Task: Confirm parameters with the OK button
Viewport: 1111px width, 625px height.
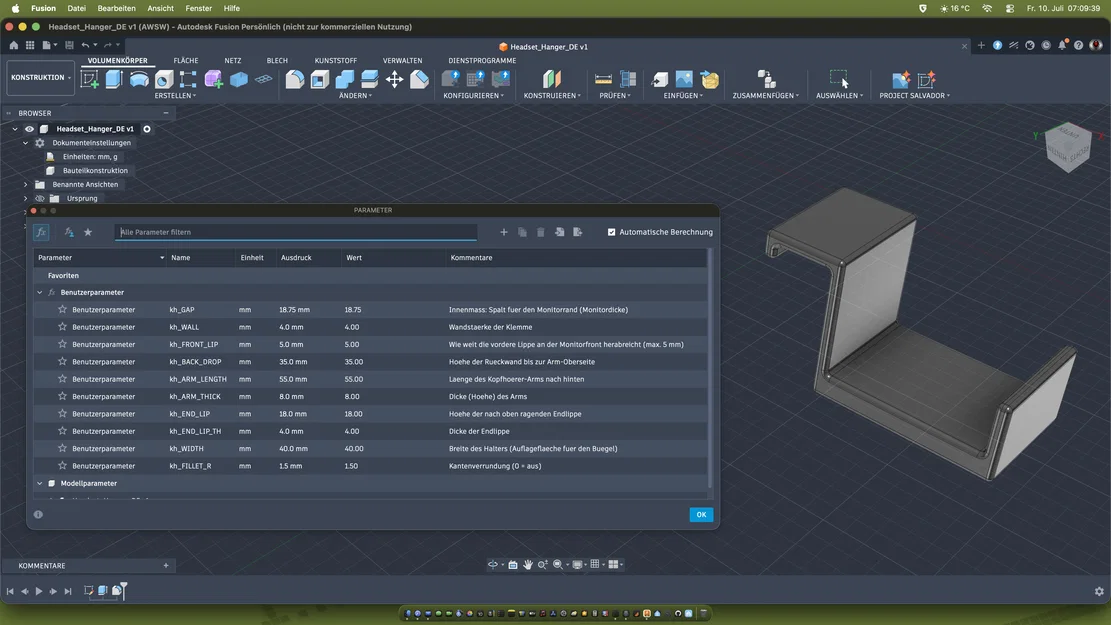Action: coord(701,514)
